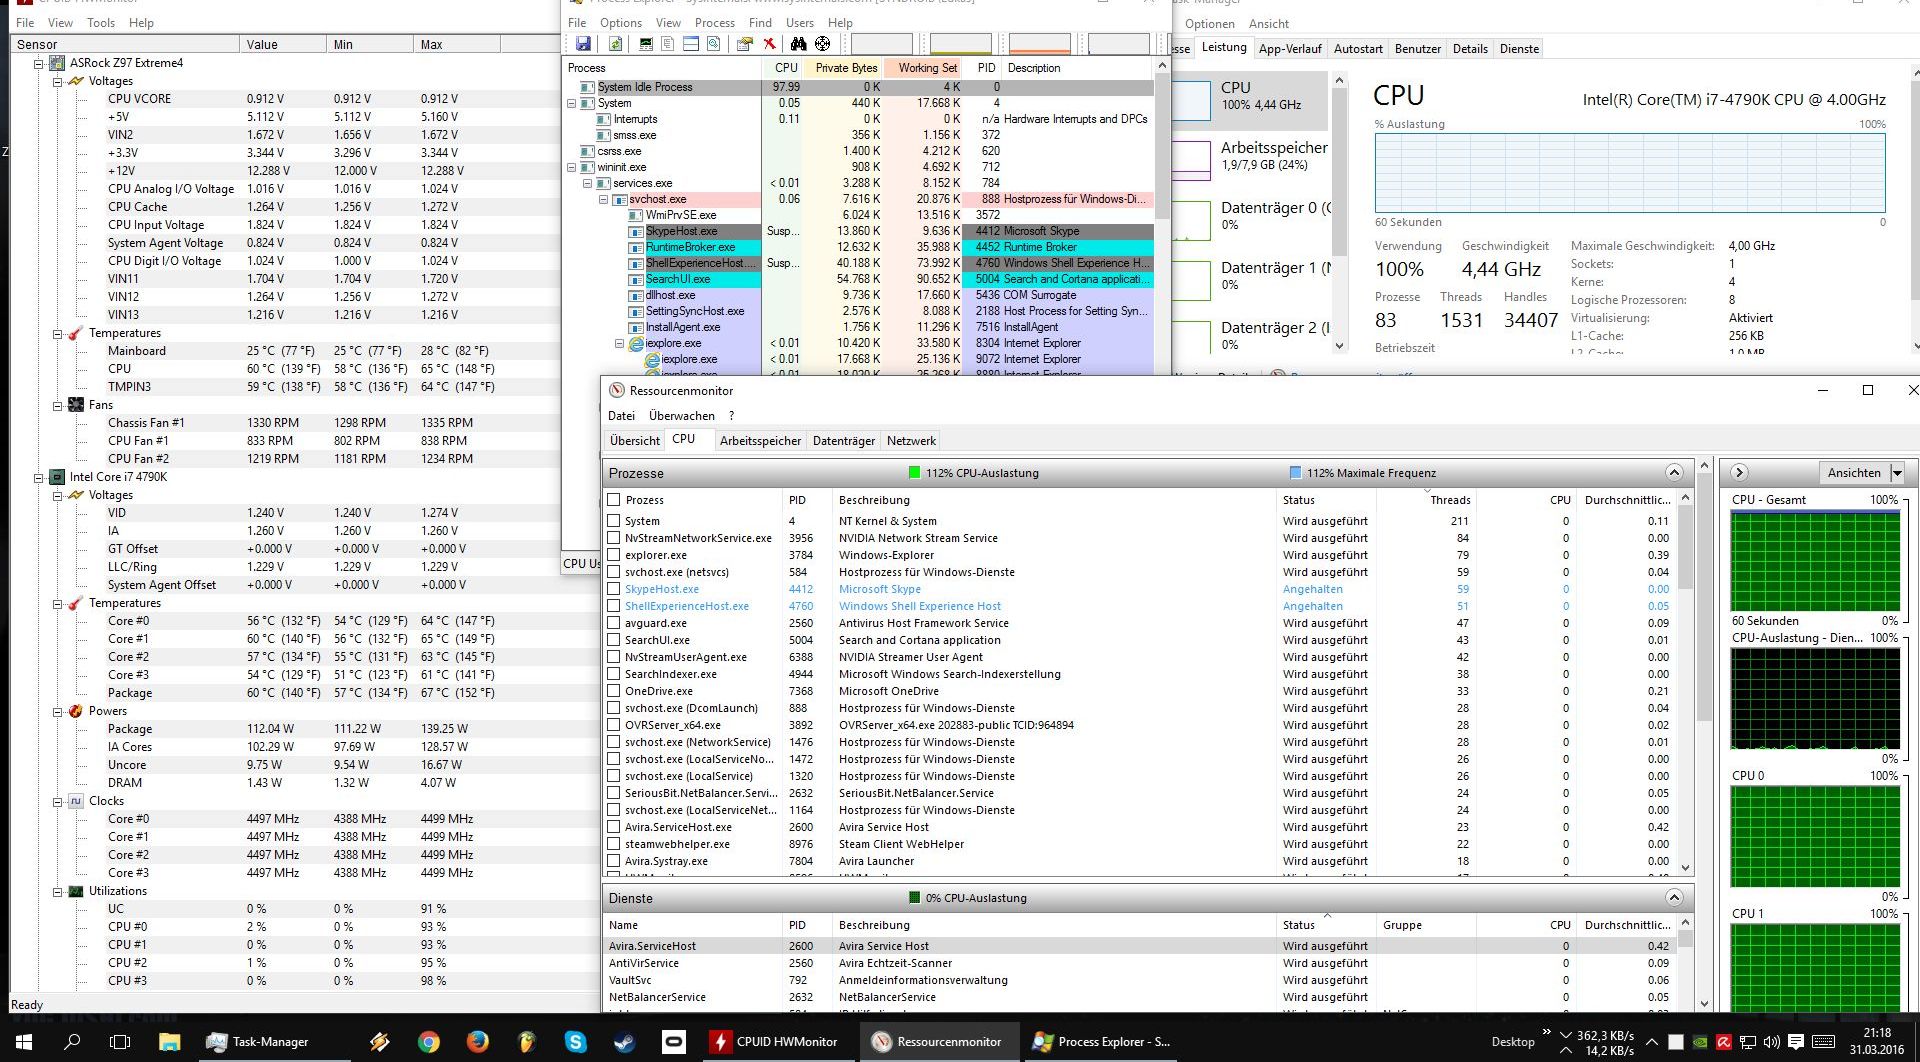Click the Refresh Now icon in Process Explorer
The image size is (1920, 1062).
616,44
